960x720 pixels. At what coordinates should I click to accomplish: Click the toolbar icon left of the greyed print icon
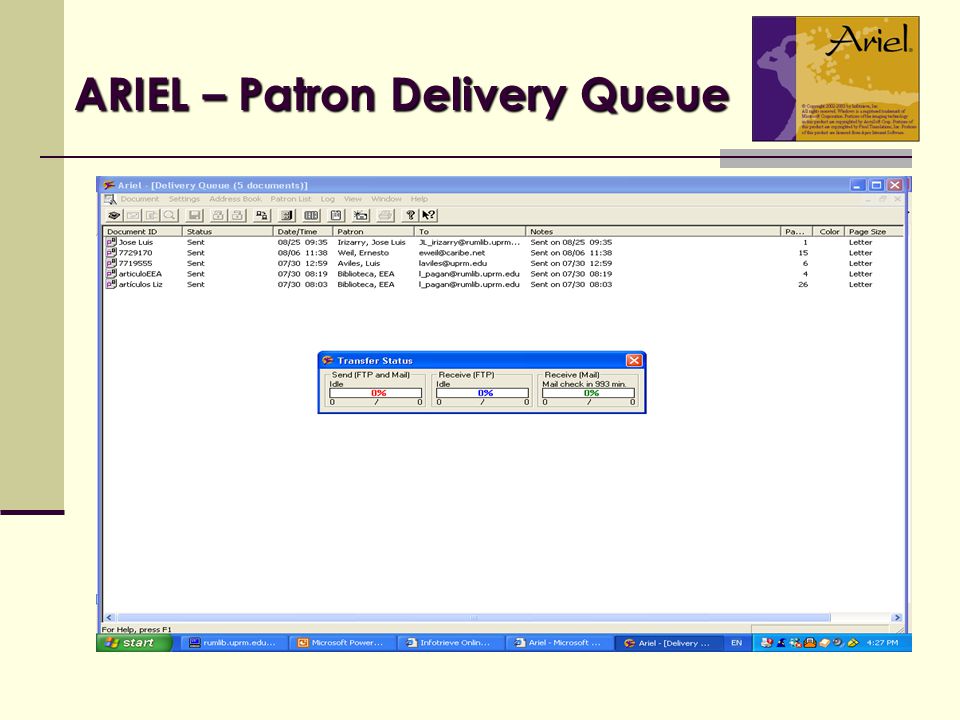pyautogui.click(x=361, y=215)
